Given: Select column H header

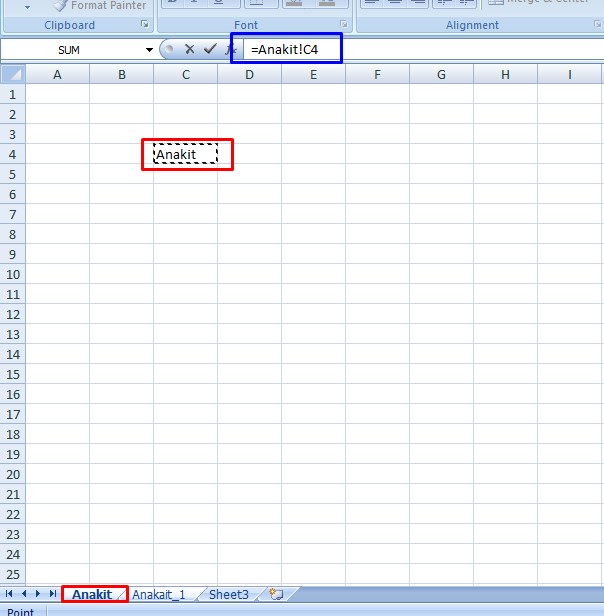Looking at the screenshot, I should point(506,75).
